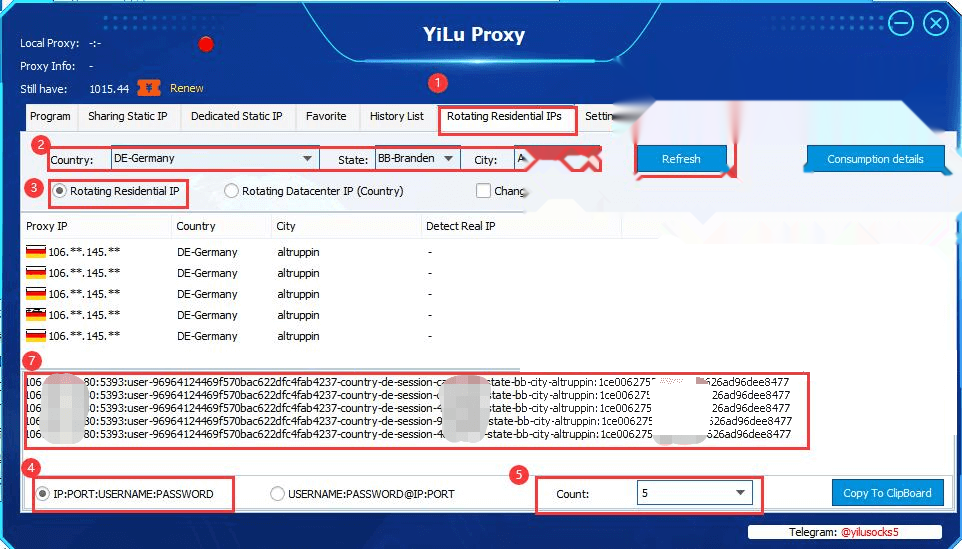Image resolution: width=962 pixels, height=549 pixels.
Task: Open the Dedicated Static IP tab
Action: tap(237, 117)
